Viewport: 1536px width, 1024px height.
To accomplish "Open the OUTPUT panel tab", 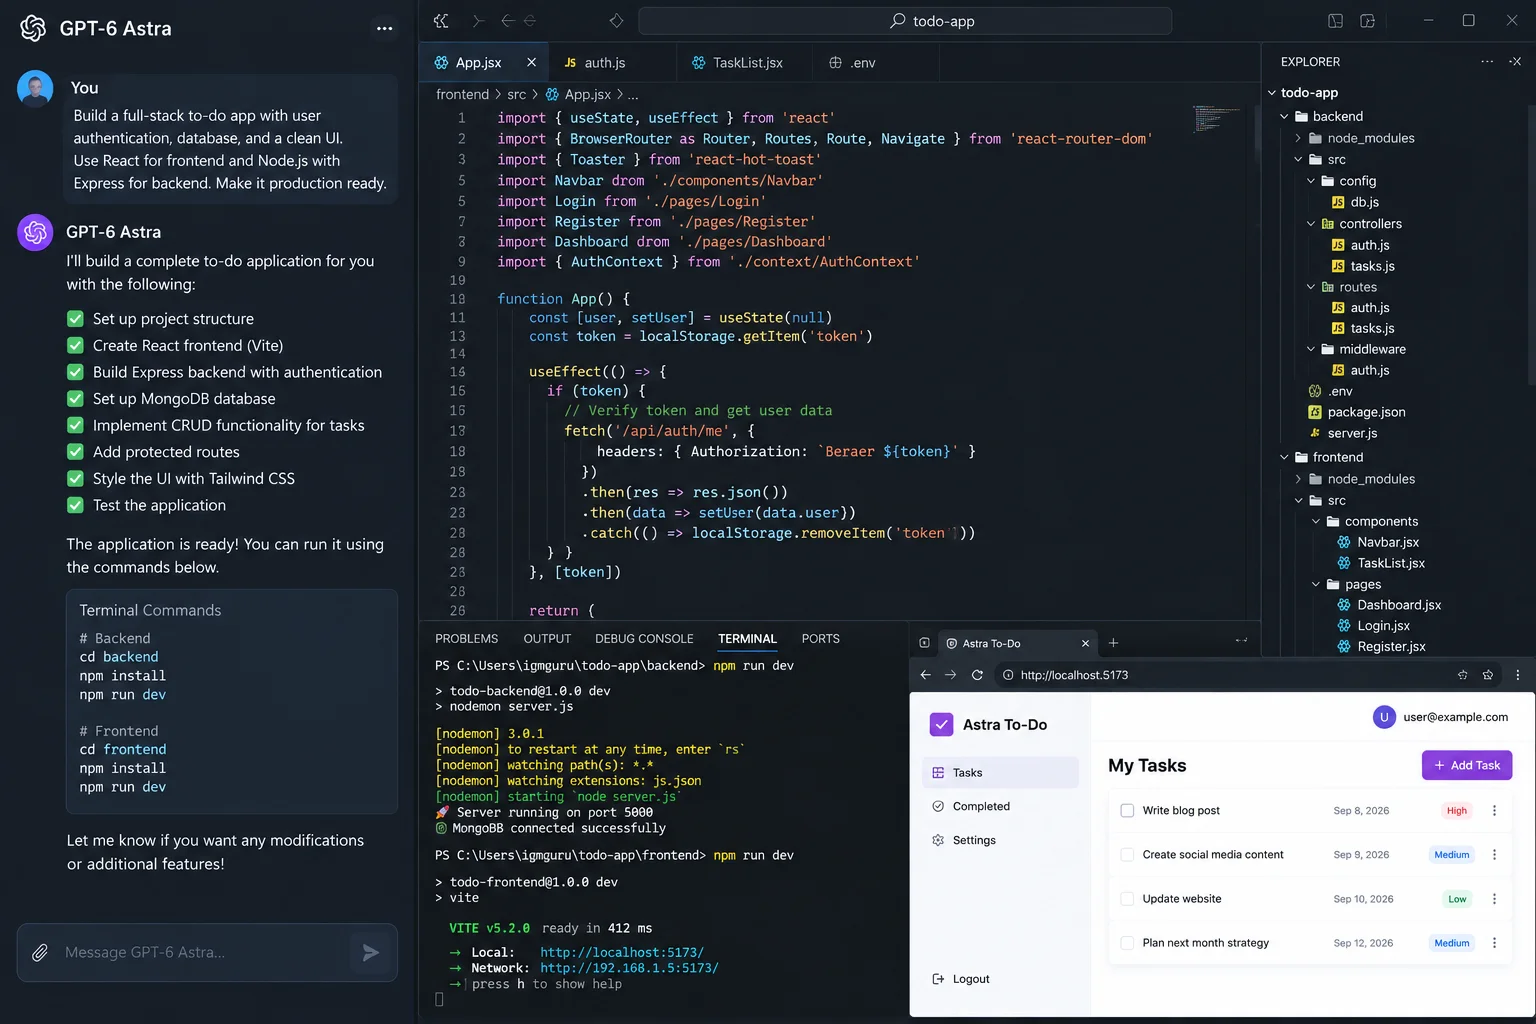I will coord(547,639).
